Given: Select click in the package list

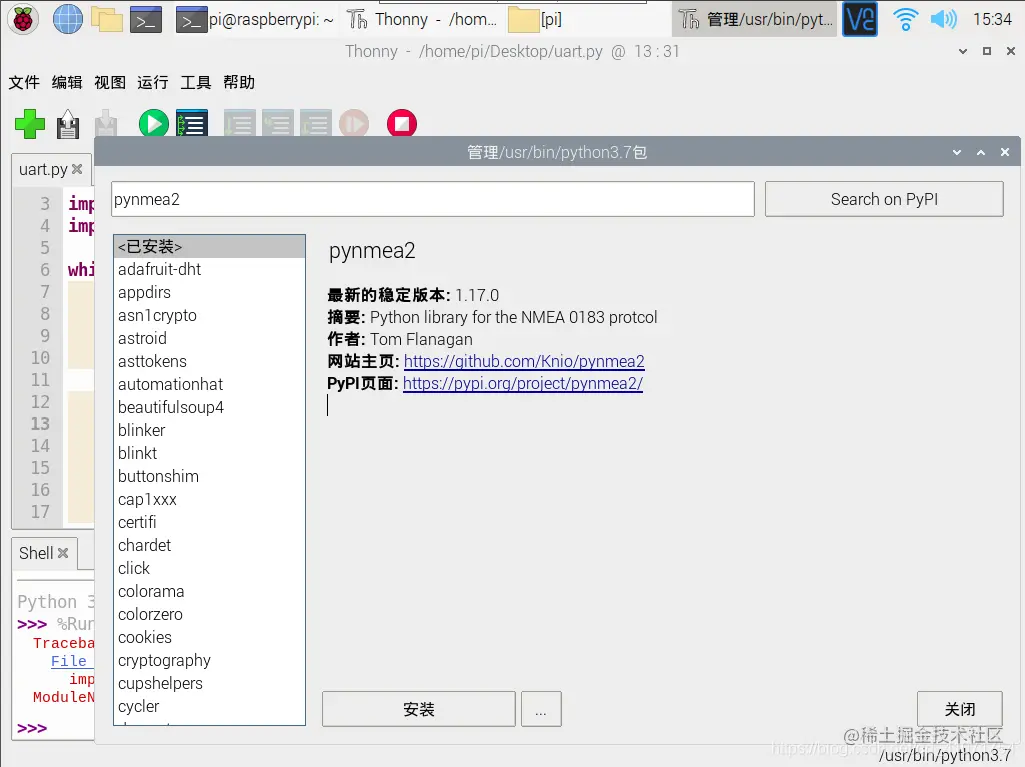Looking at the screenshot, I should (x=209, y=568).
